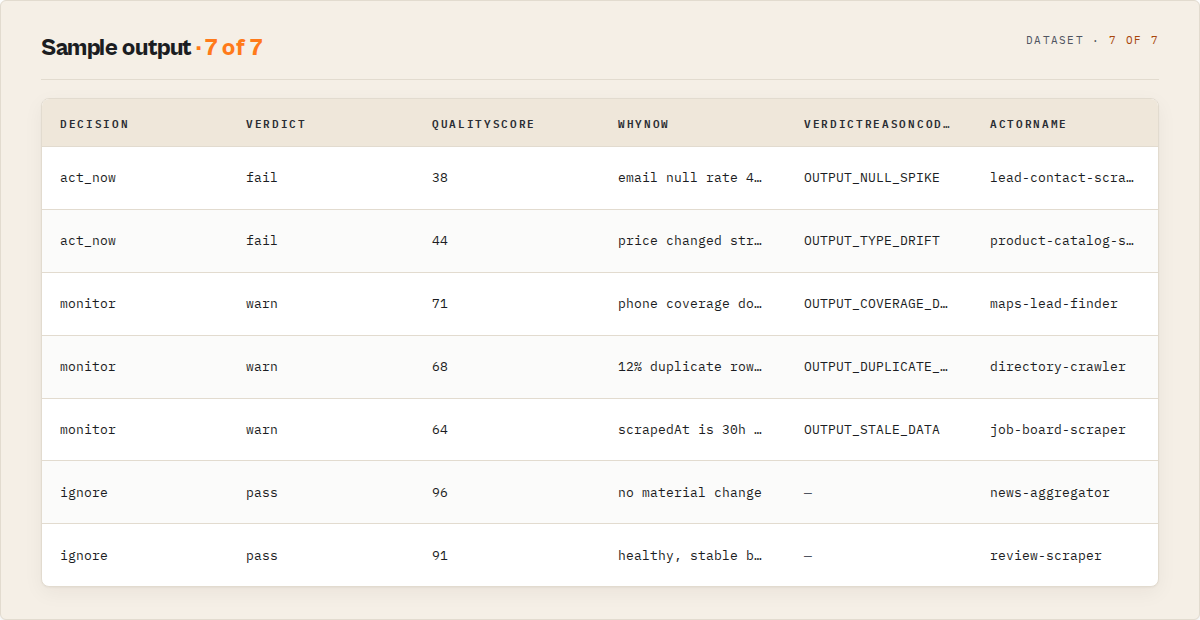Click the review-scraper actor name
Image resolution: width=1200 pixels, height=620 pixels.
pyautogui.click(x=1046, y=556)
